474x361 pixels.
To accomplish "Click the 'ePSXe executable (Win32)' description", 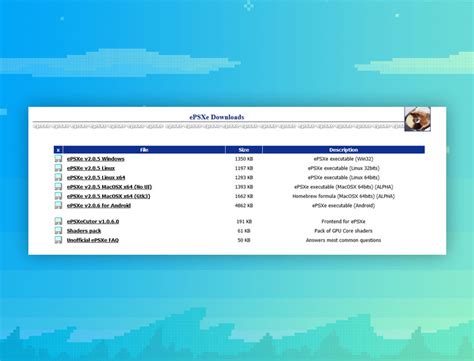I will (x=343, y=159).
